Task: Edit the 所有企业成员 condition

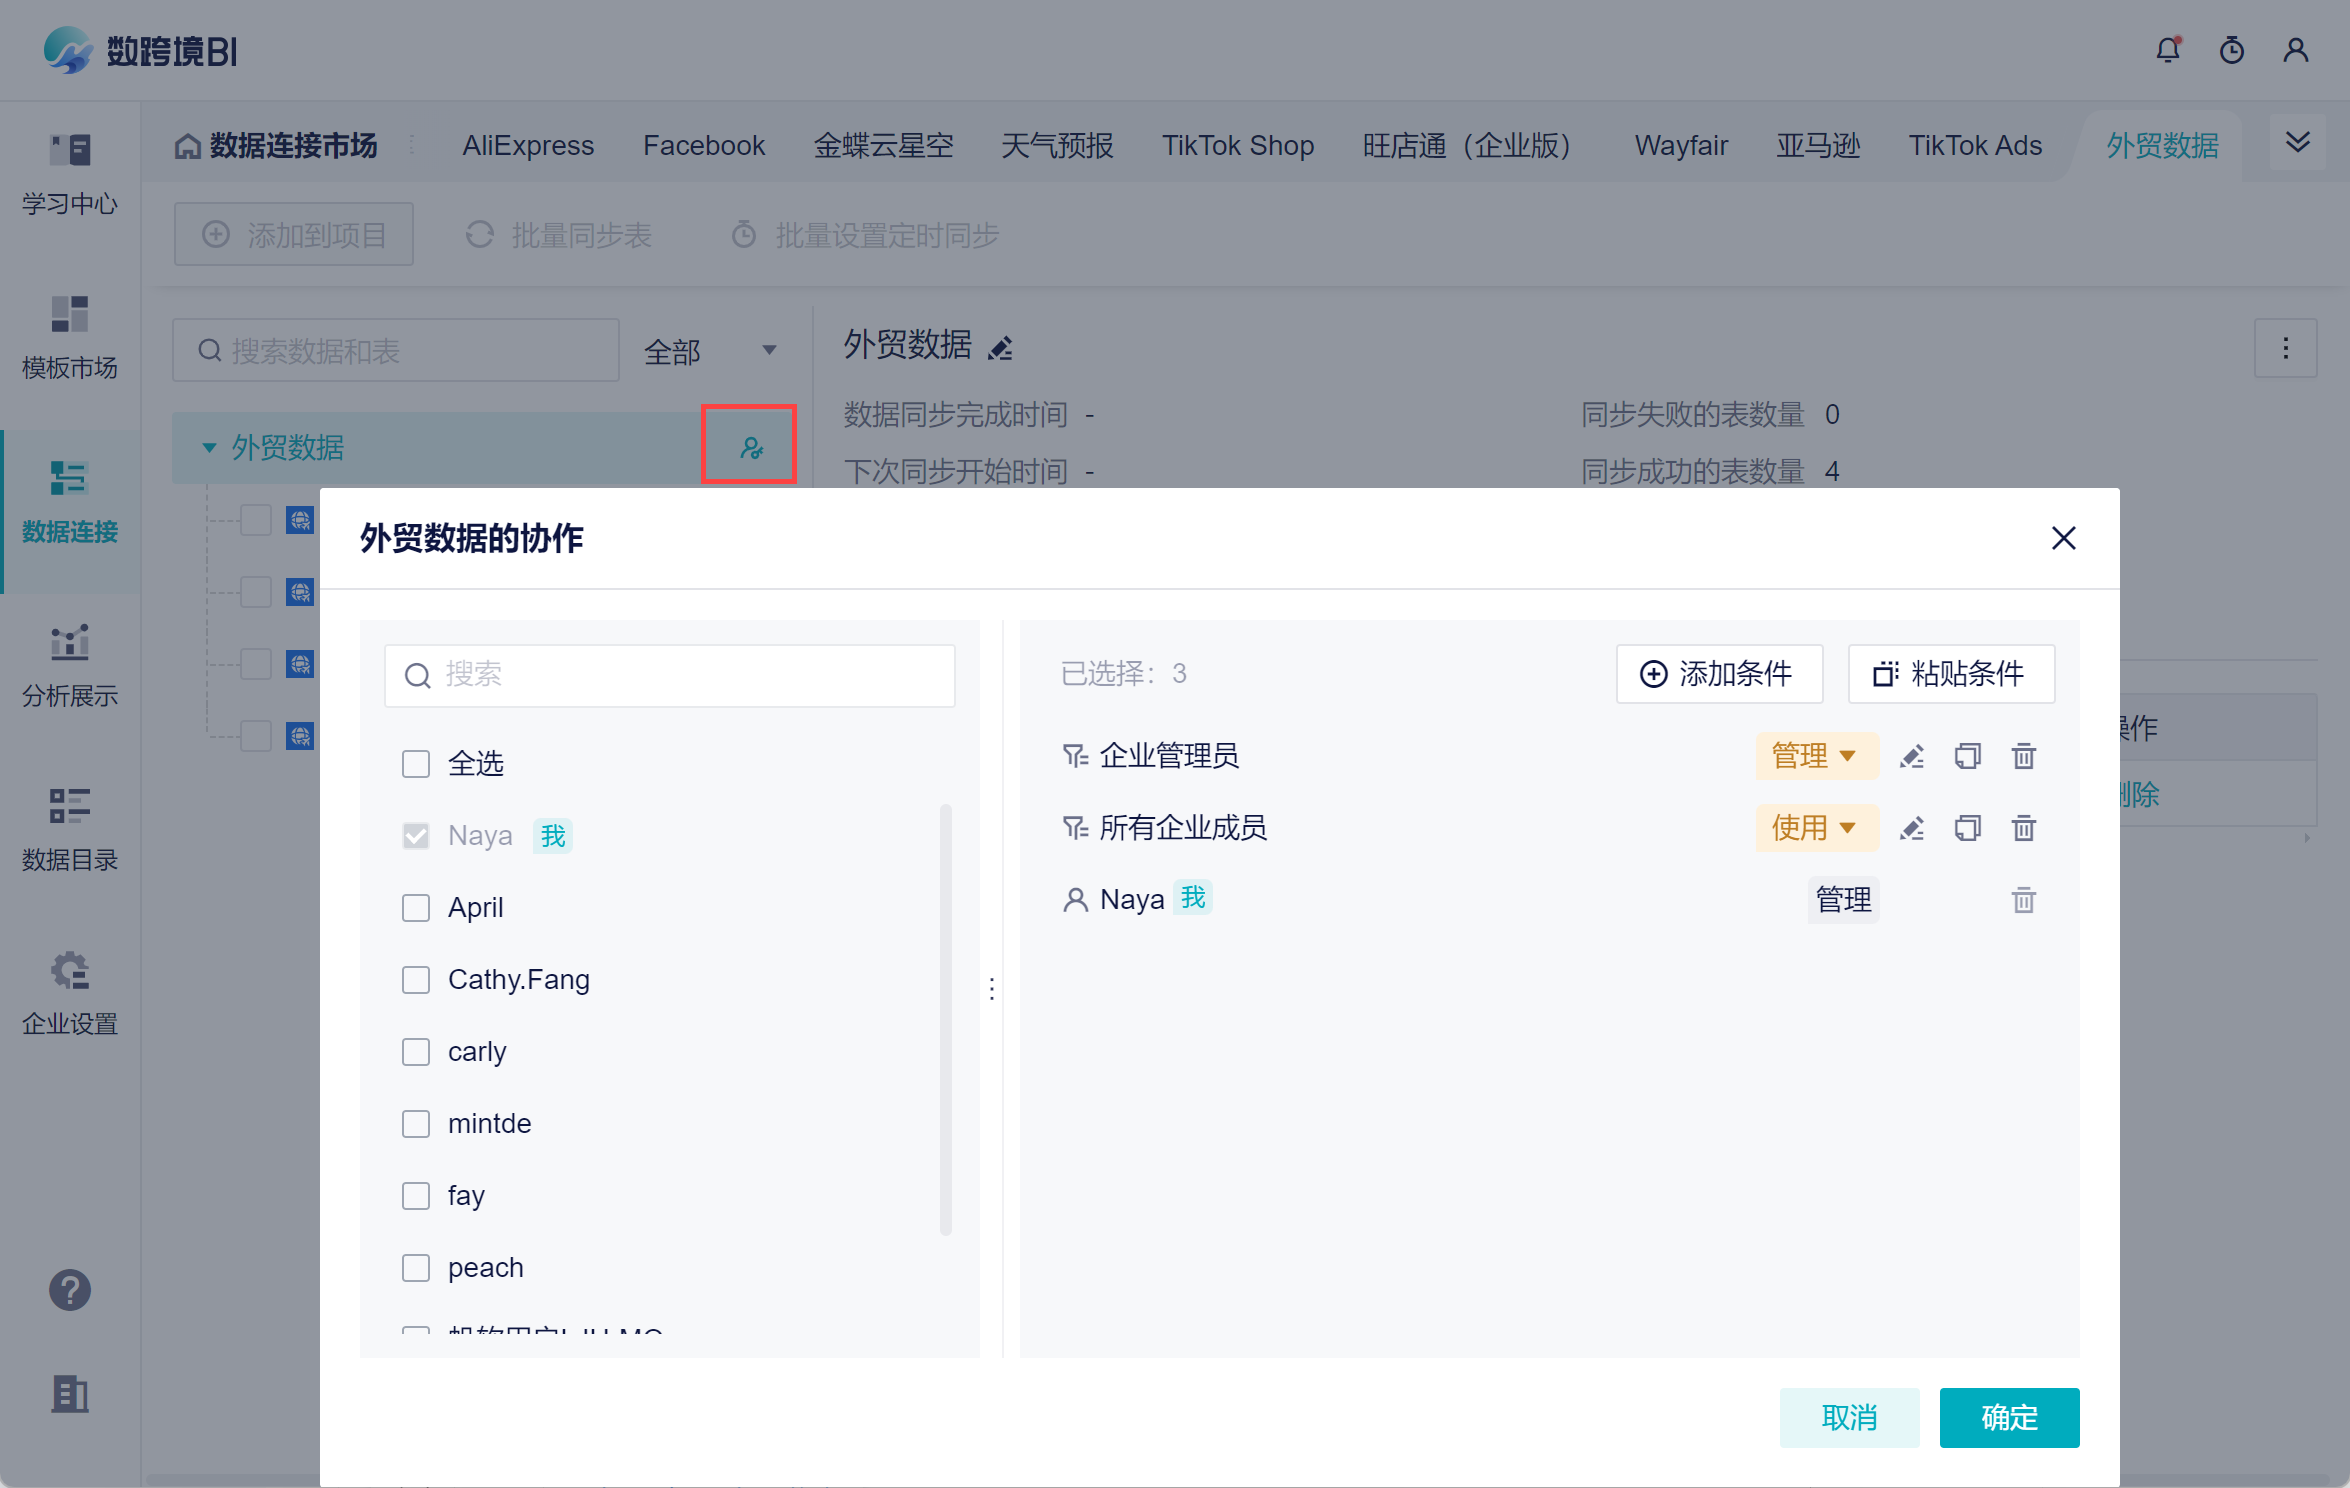Action: click(1912, 828)
